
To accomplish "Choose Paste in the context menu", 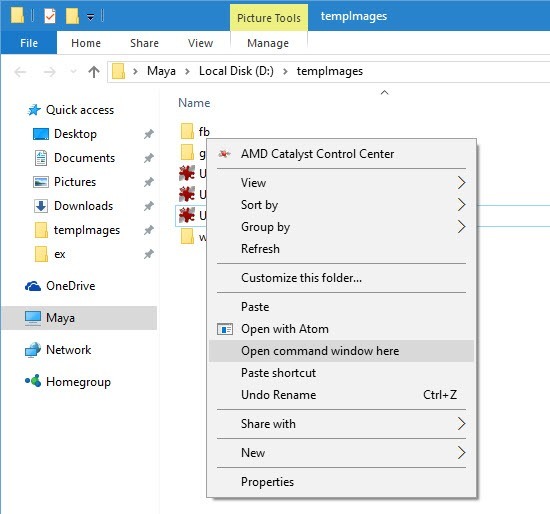I will click(341, 307).
